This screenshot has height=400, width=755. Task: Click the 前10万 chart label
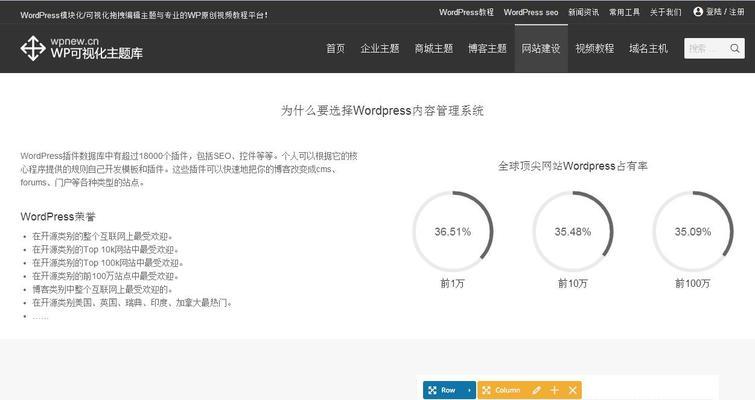[573, 284]
